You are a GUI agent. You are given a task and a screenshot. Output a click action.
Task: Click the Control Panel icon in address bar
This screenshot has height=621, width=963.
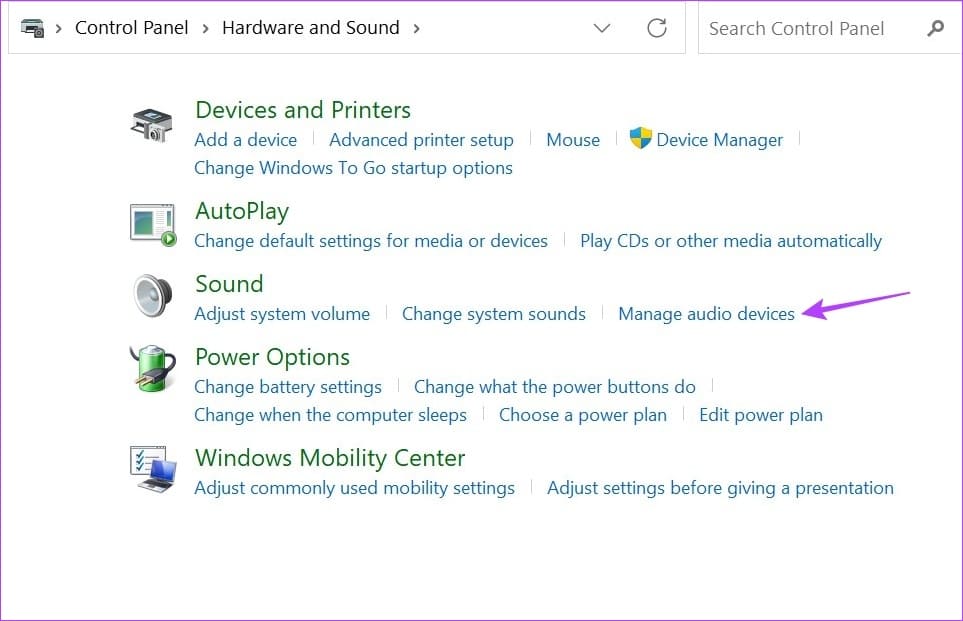[x=32, y=28]
